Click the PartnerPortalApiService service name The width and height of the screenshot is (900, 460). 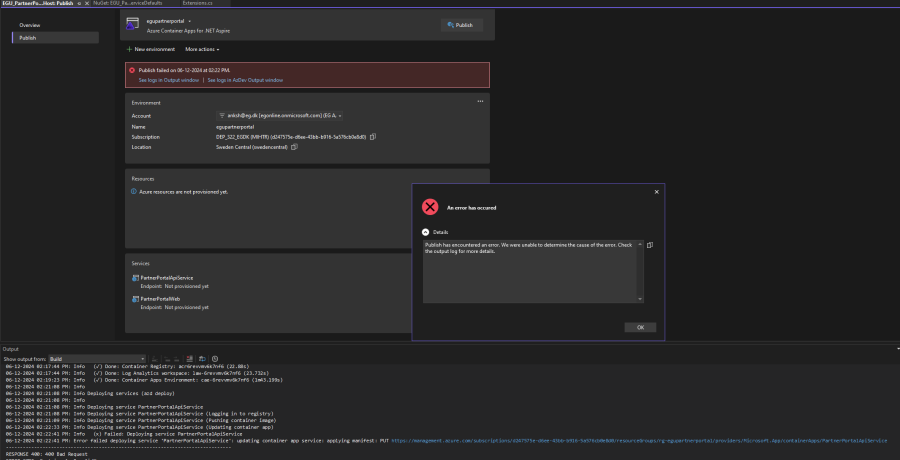click(x=166, y=278)
